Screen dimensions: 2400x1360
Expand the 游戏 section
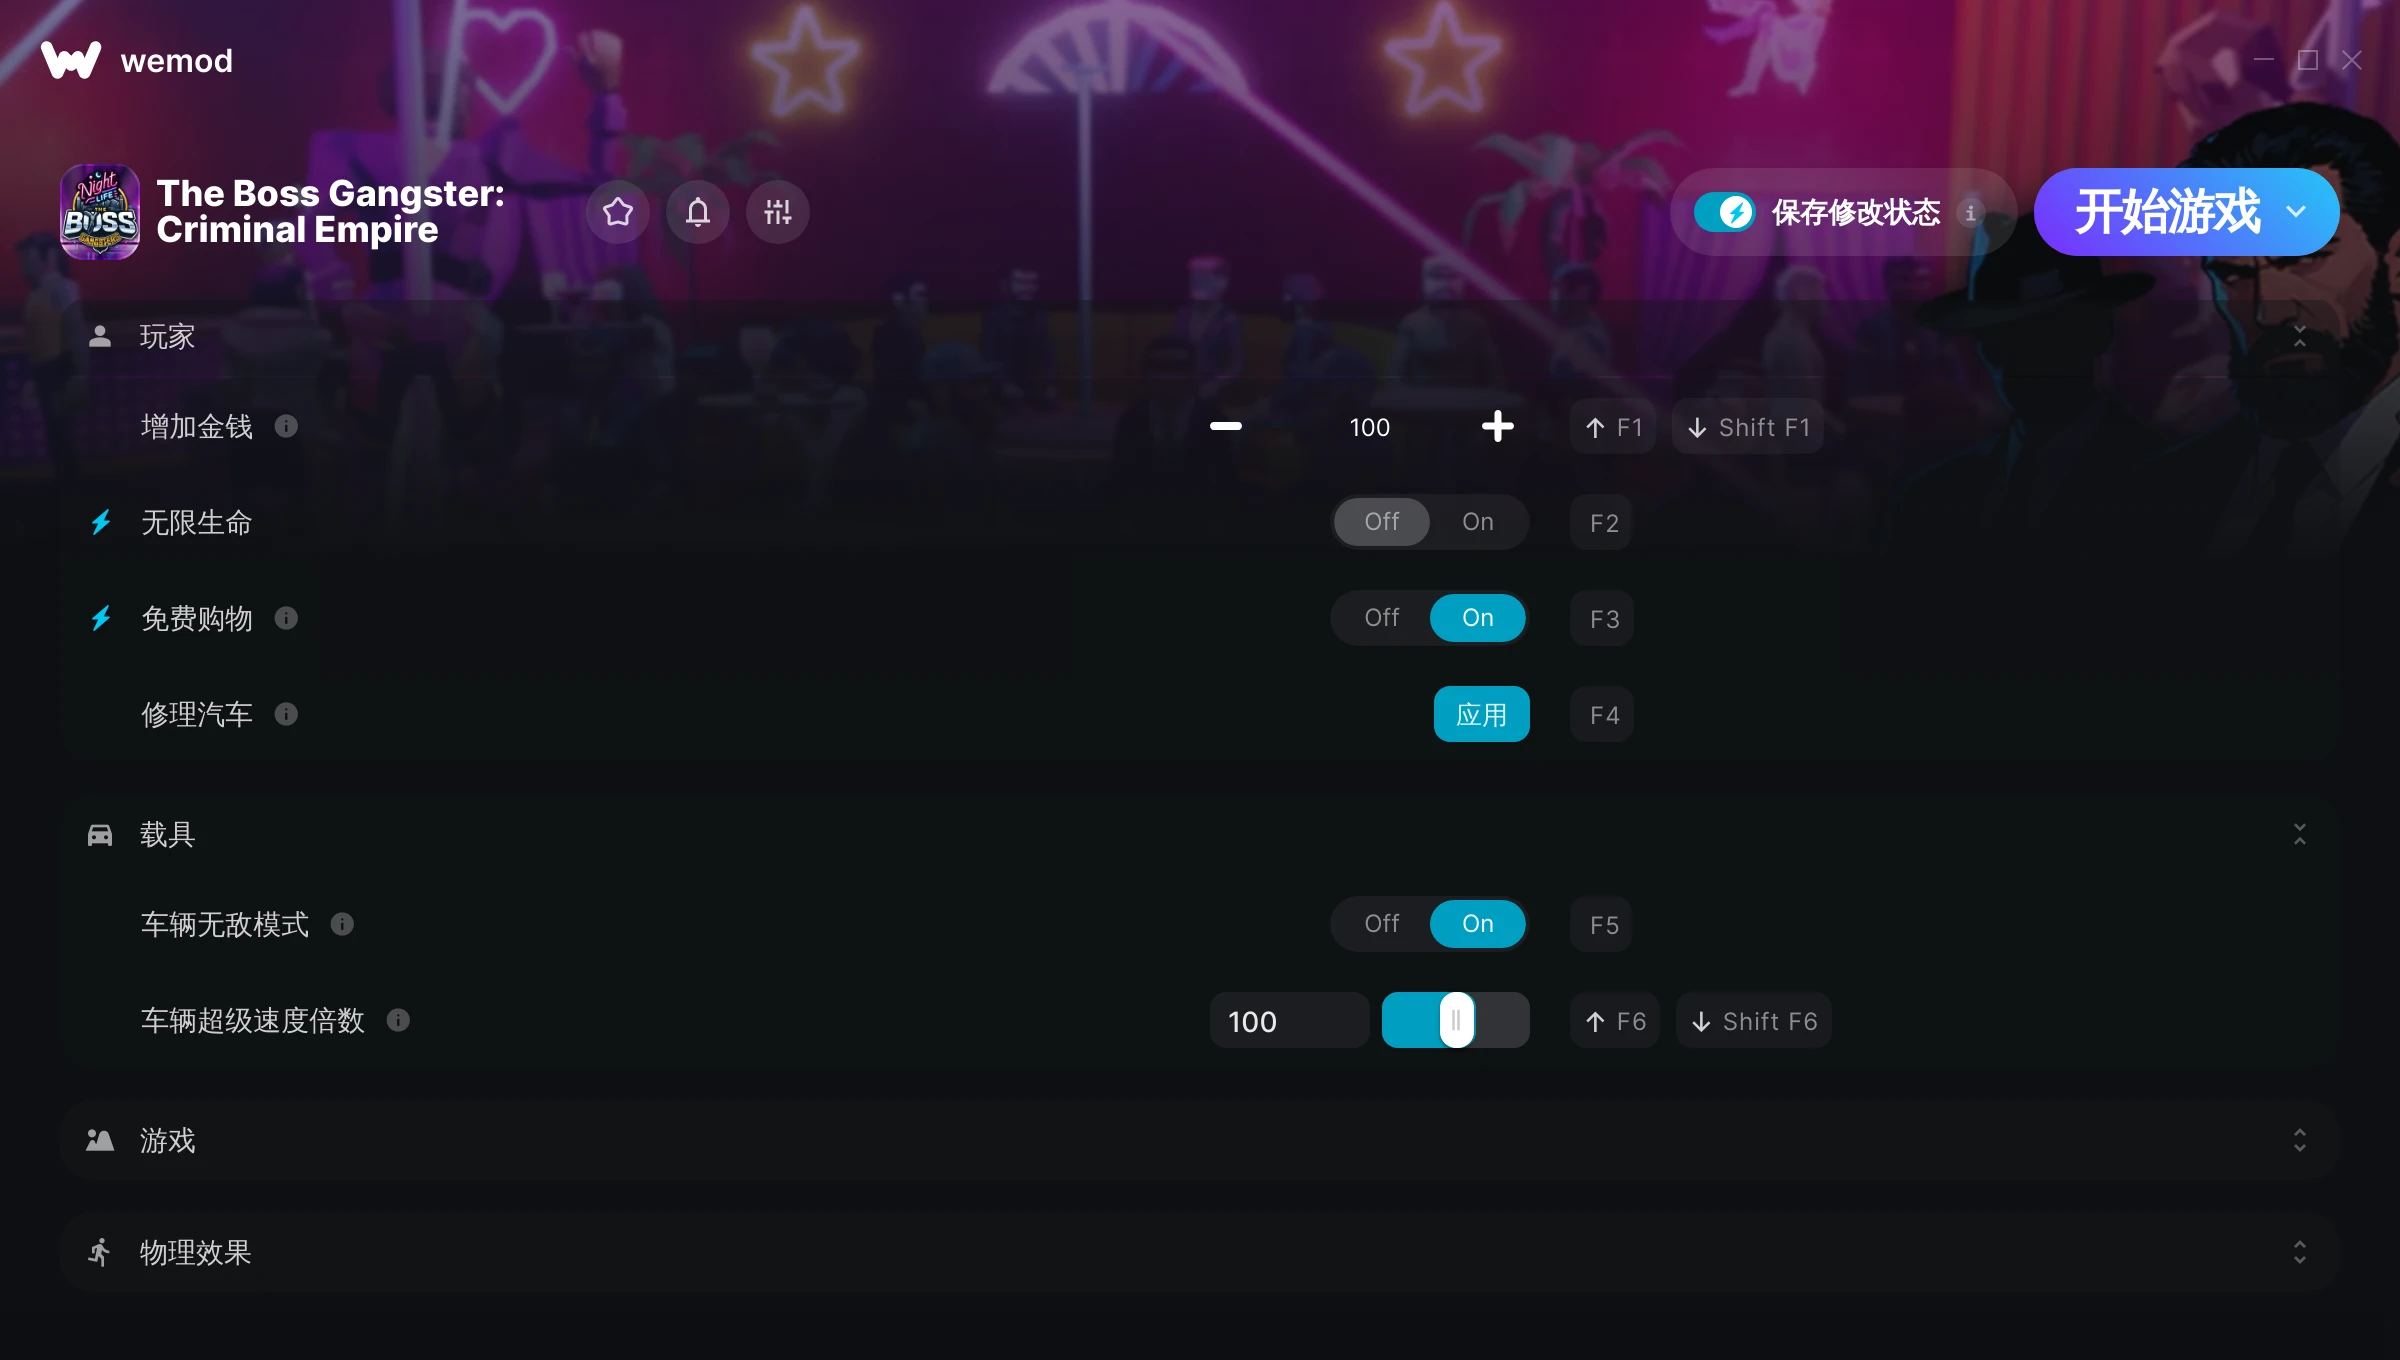(2299, 1140)
